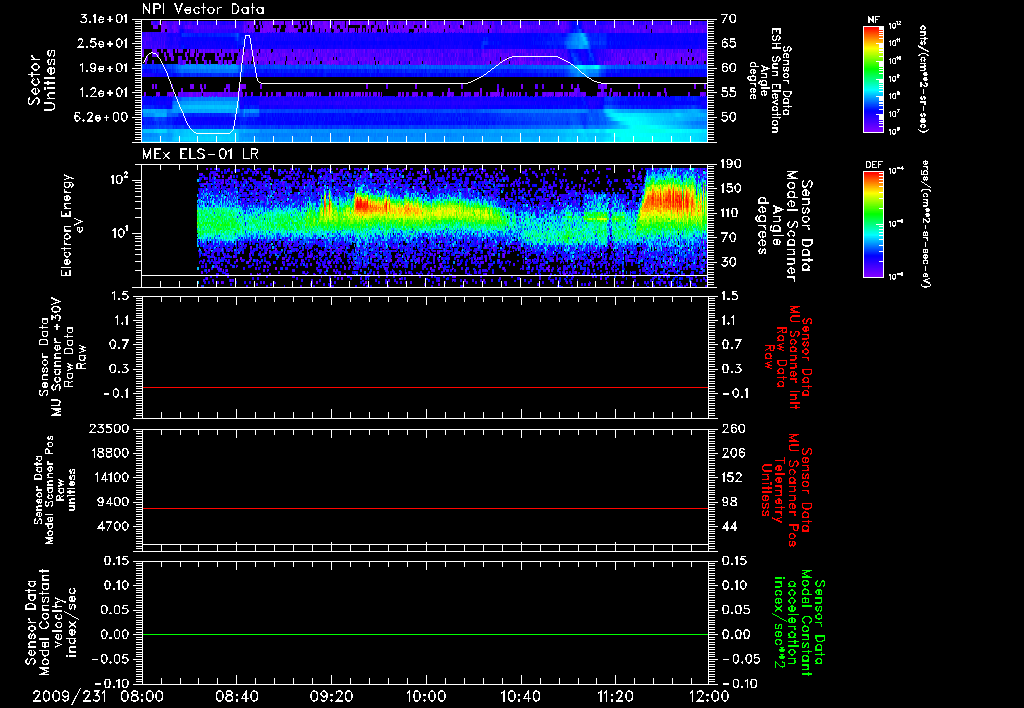The height and width of the screenshot is (708, 1024).
Task: Click the 55 sun elevation tick label
Action: pyautogui.click(x=729, y=93)
